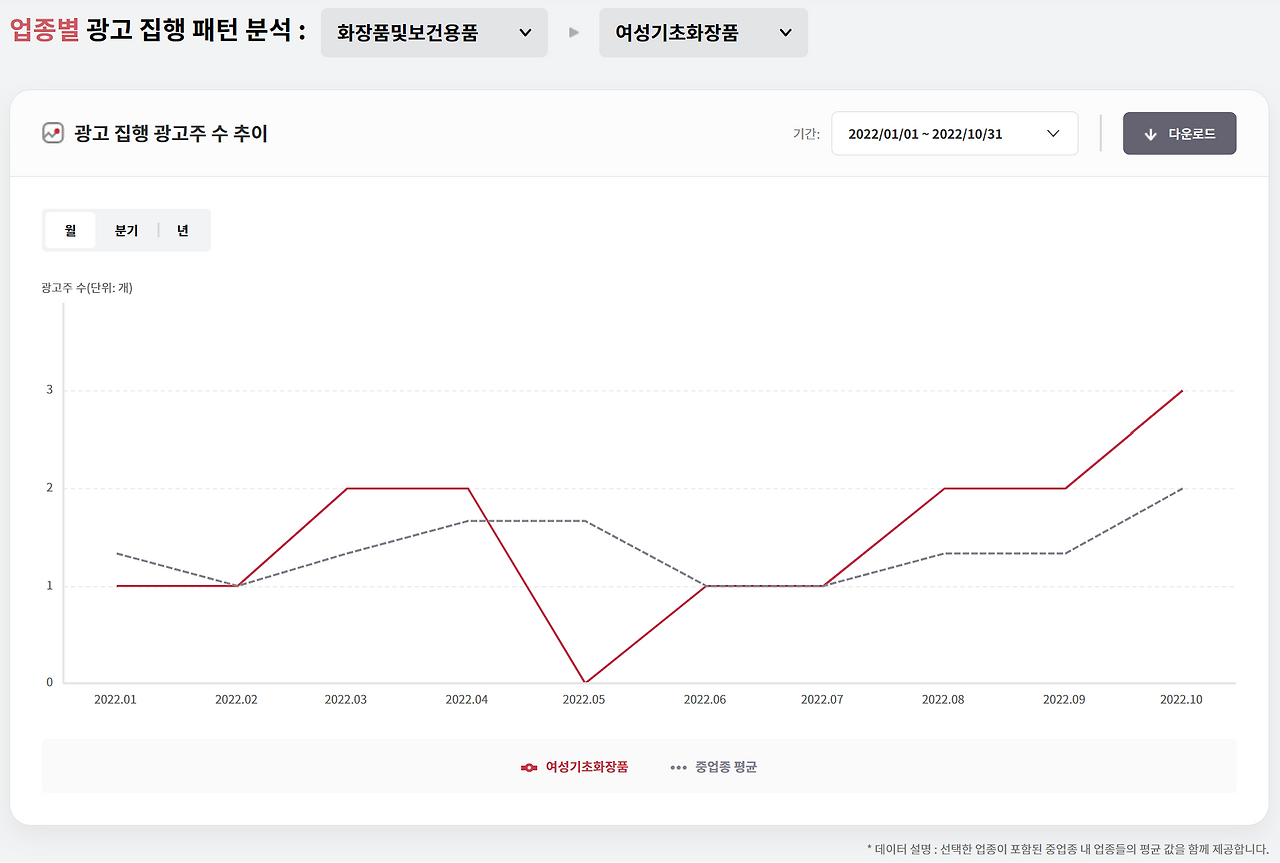Open the 화장품및보건용품 category dropdown
Viewport: 1280px width, 863px height.
click(x=434, y=32)
